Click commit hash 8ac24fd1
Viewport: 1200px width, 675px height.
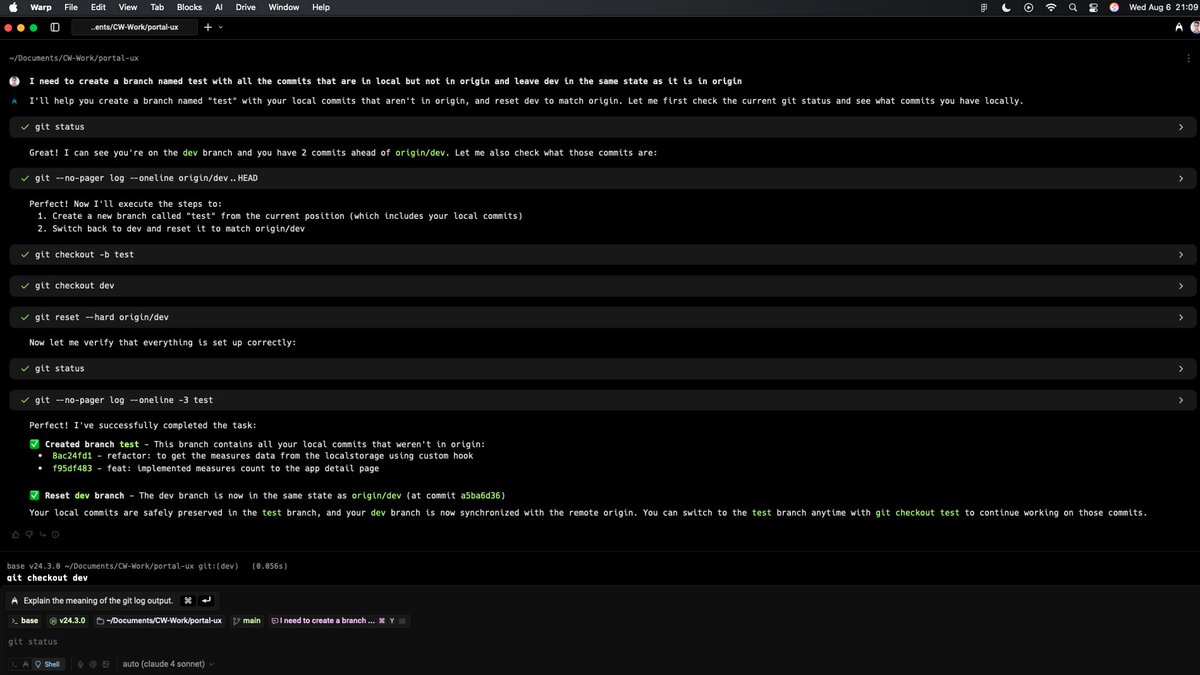click(71, 456)
